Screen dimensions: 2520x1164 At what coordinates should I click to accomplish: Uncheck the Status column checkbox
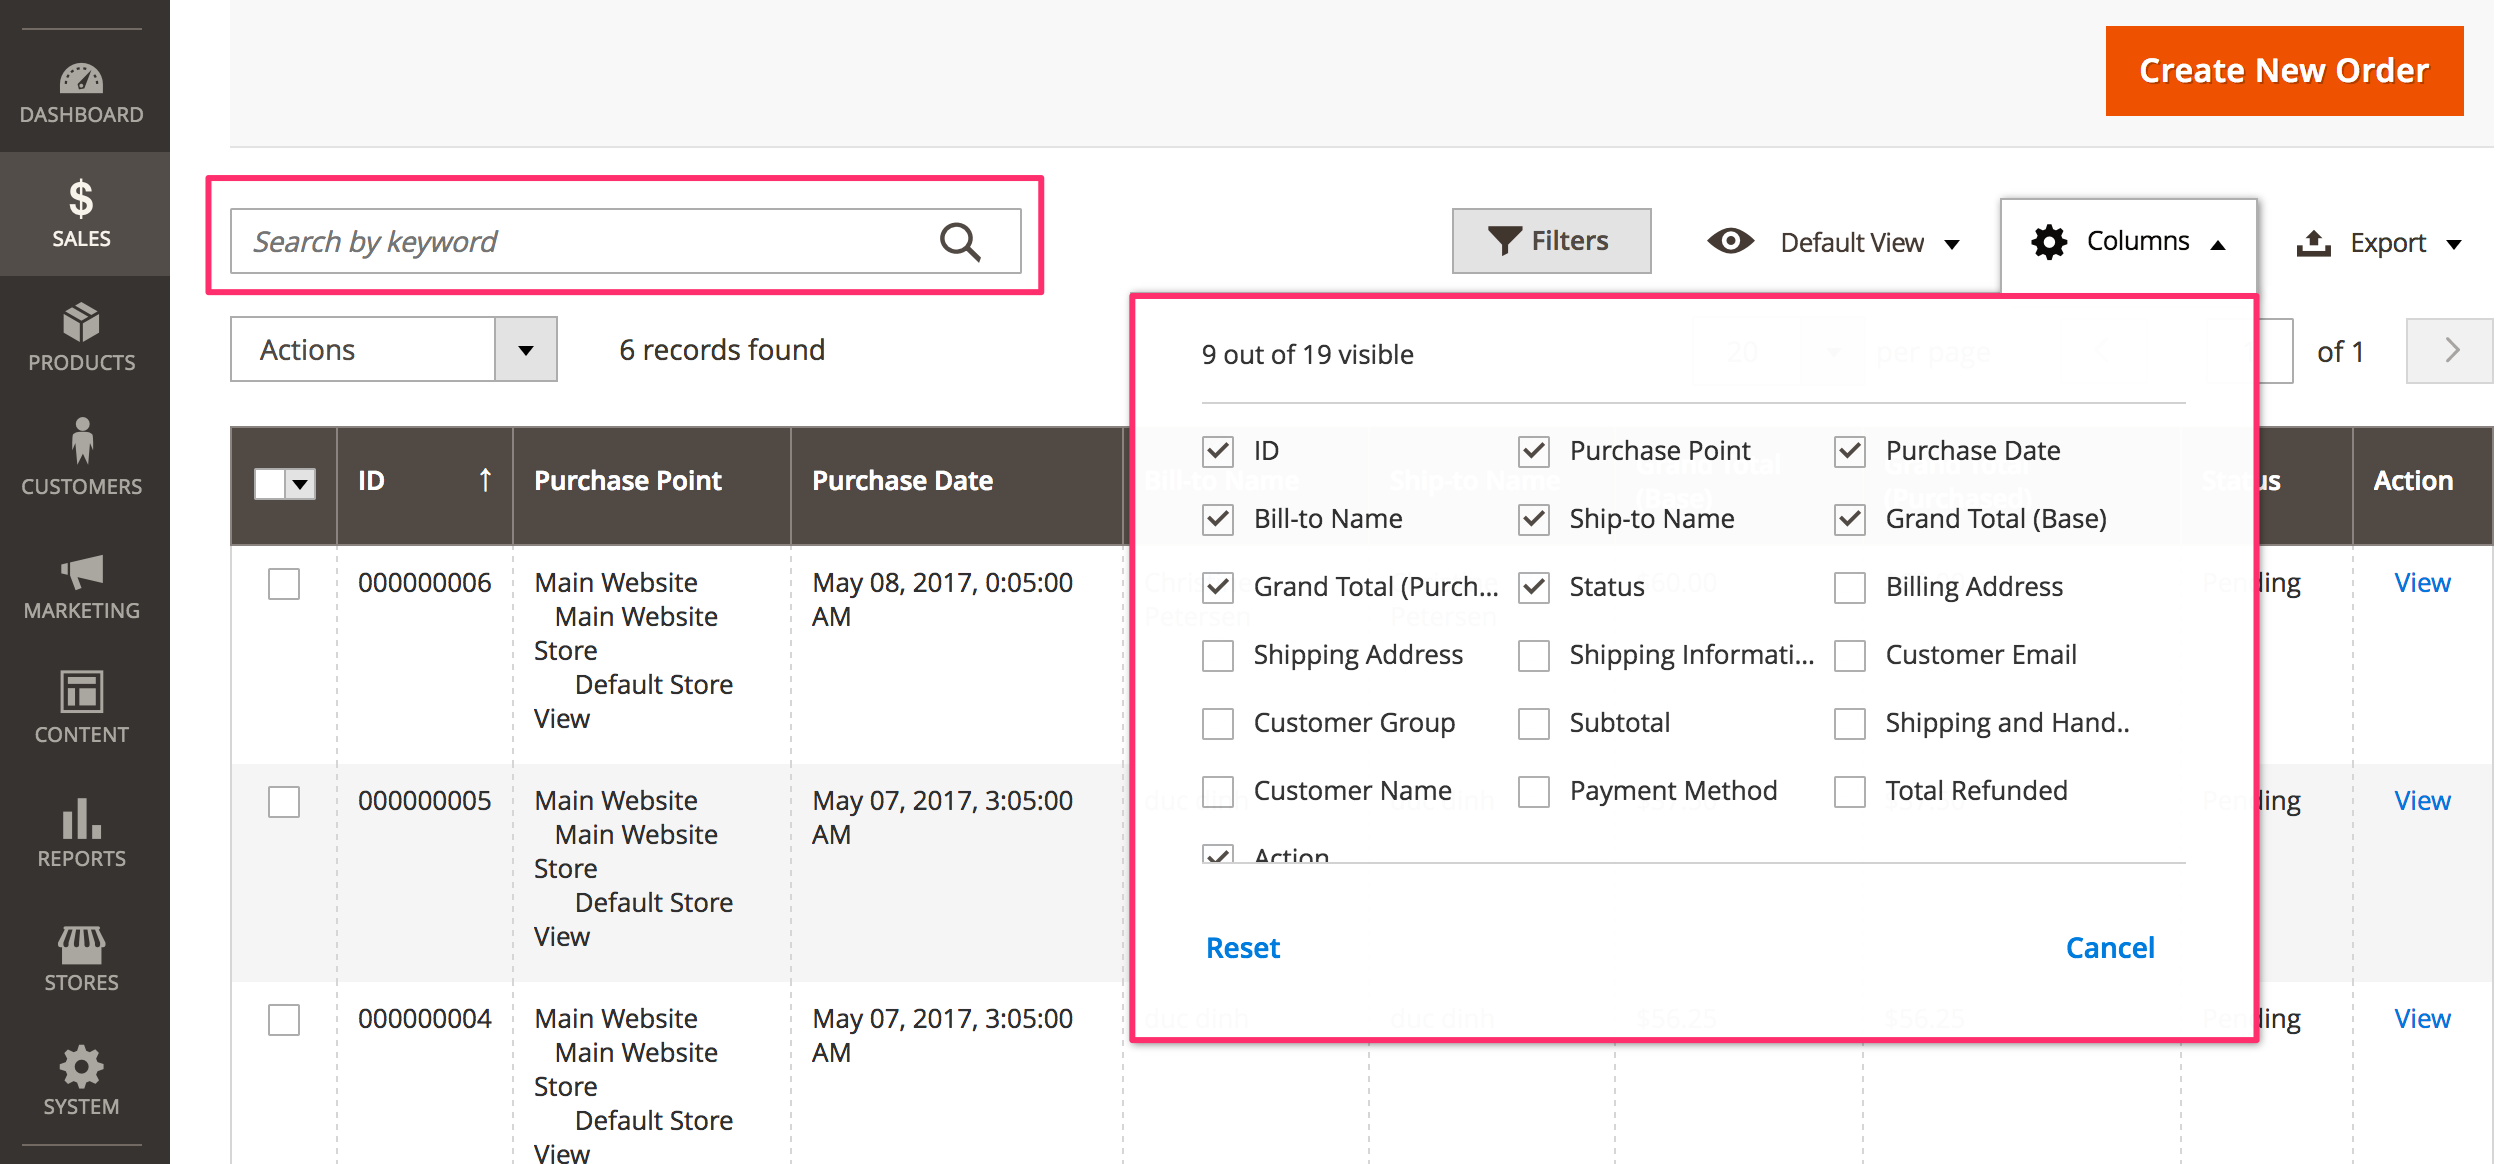tap(1533, 588)
